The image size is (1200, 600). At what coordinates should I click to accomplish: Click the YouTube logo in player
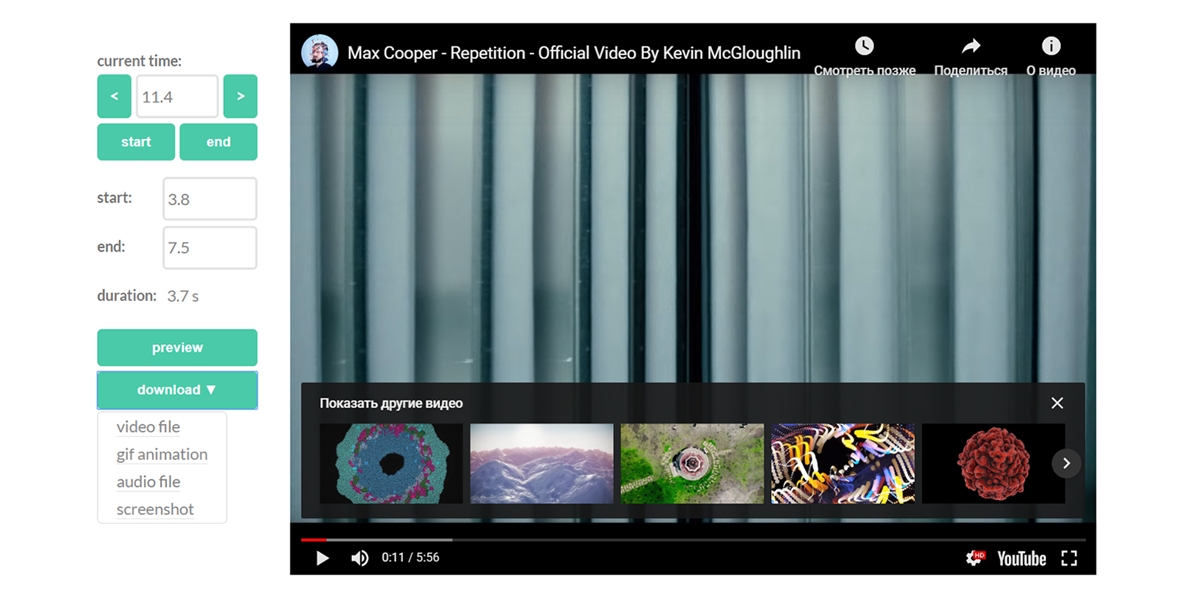click(1021, 558)
